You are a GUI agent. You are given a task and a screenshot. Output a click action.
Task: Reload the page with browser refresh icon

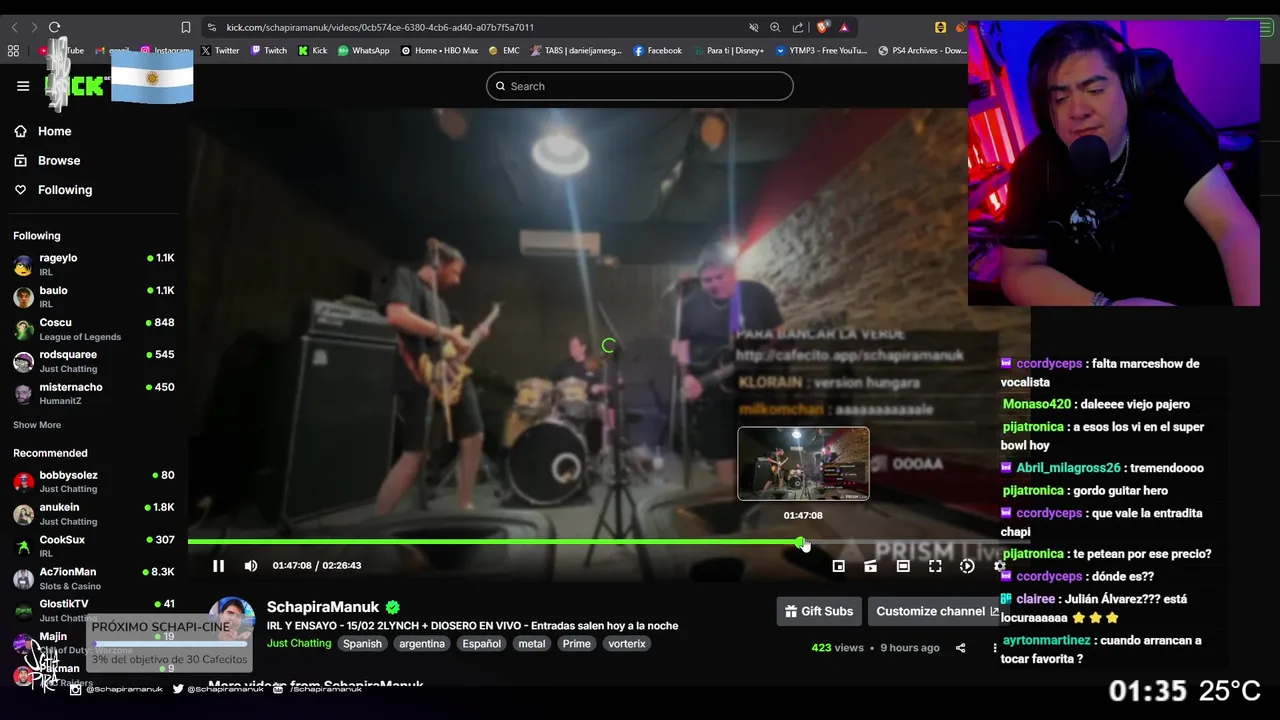click(54, 27)
